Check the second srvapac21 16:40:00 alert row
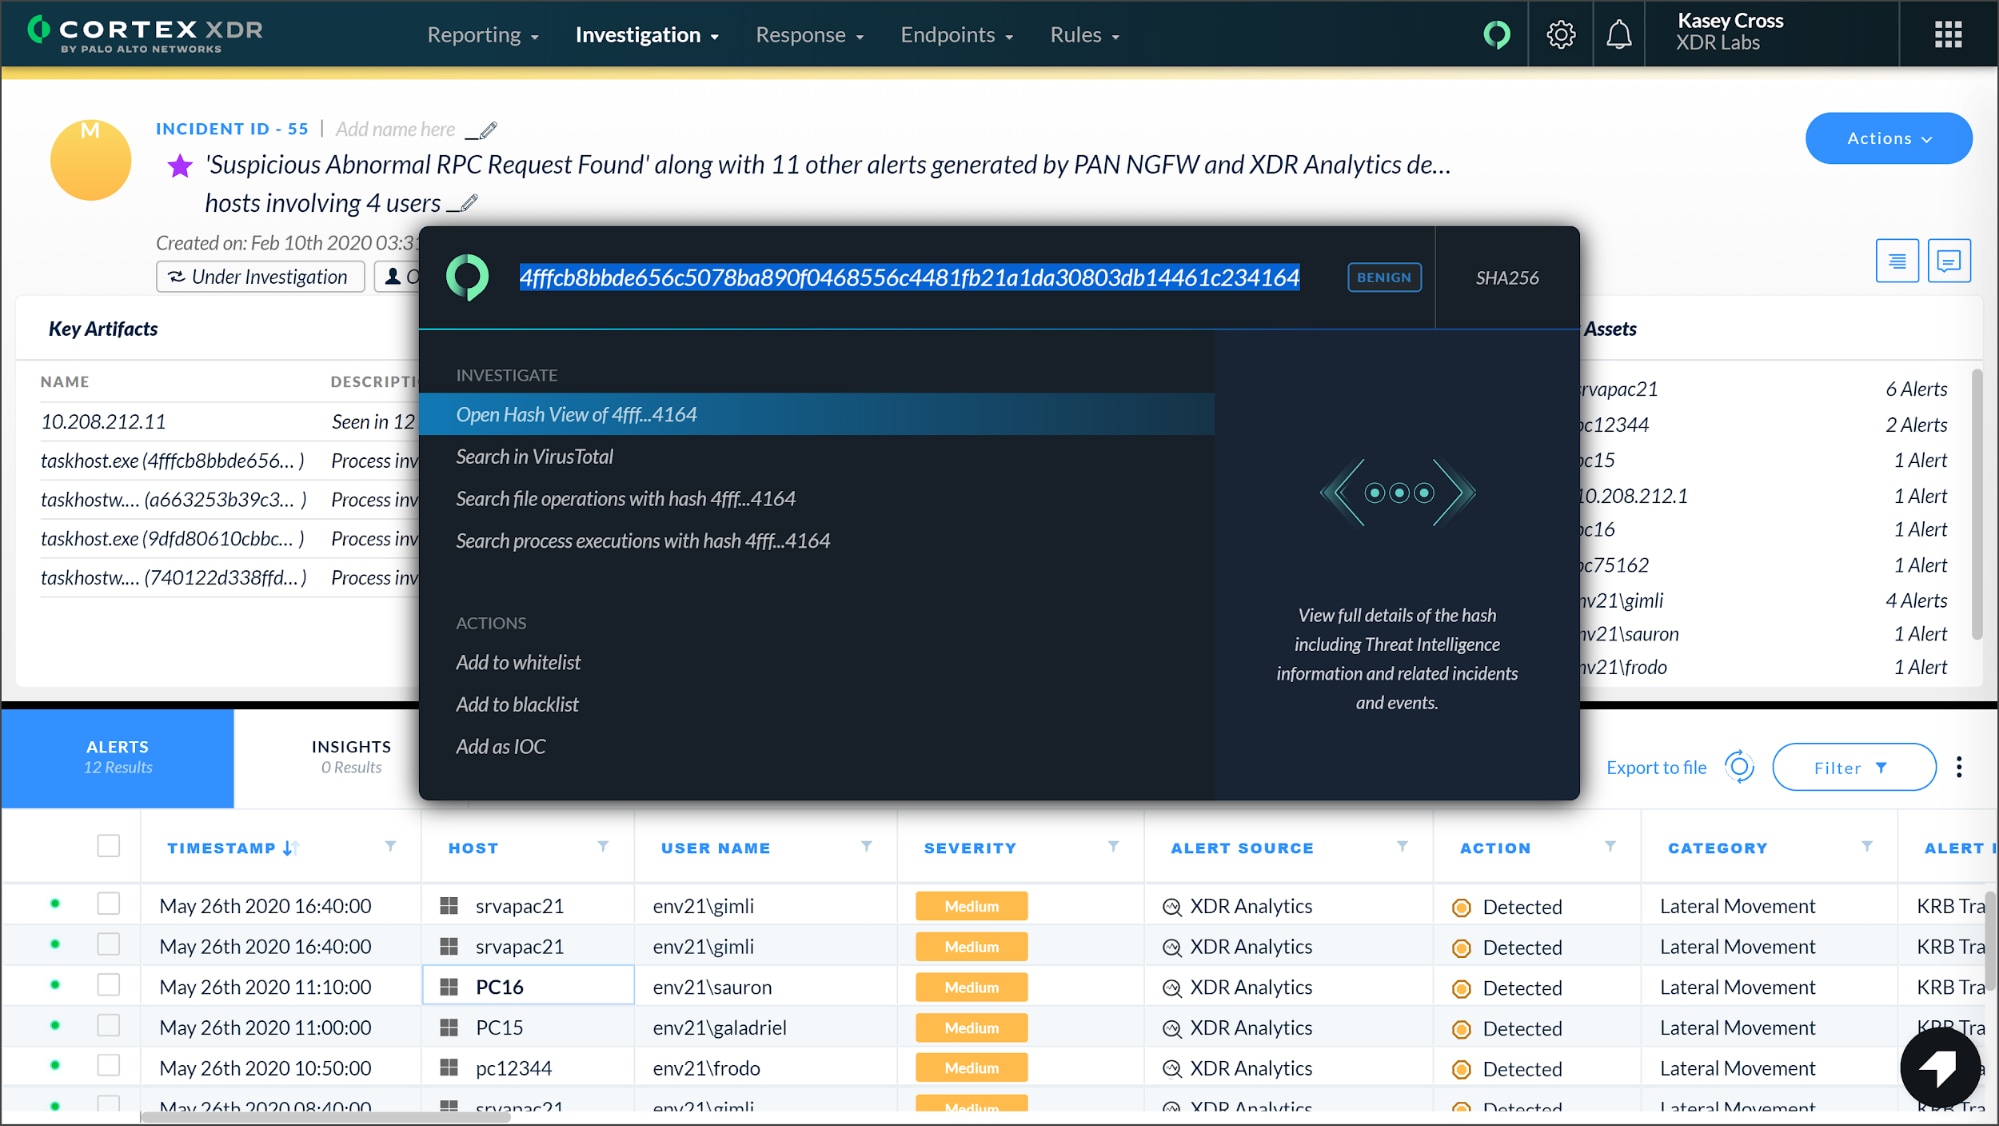The image size is (1999, 1126). [x=108, y=944]
